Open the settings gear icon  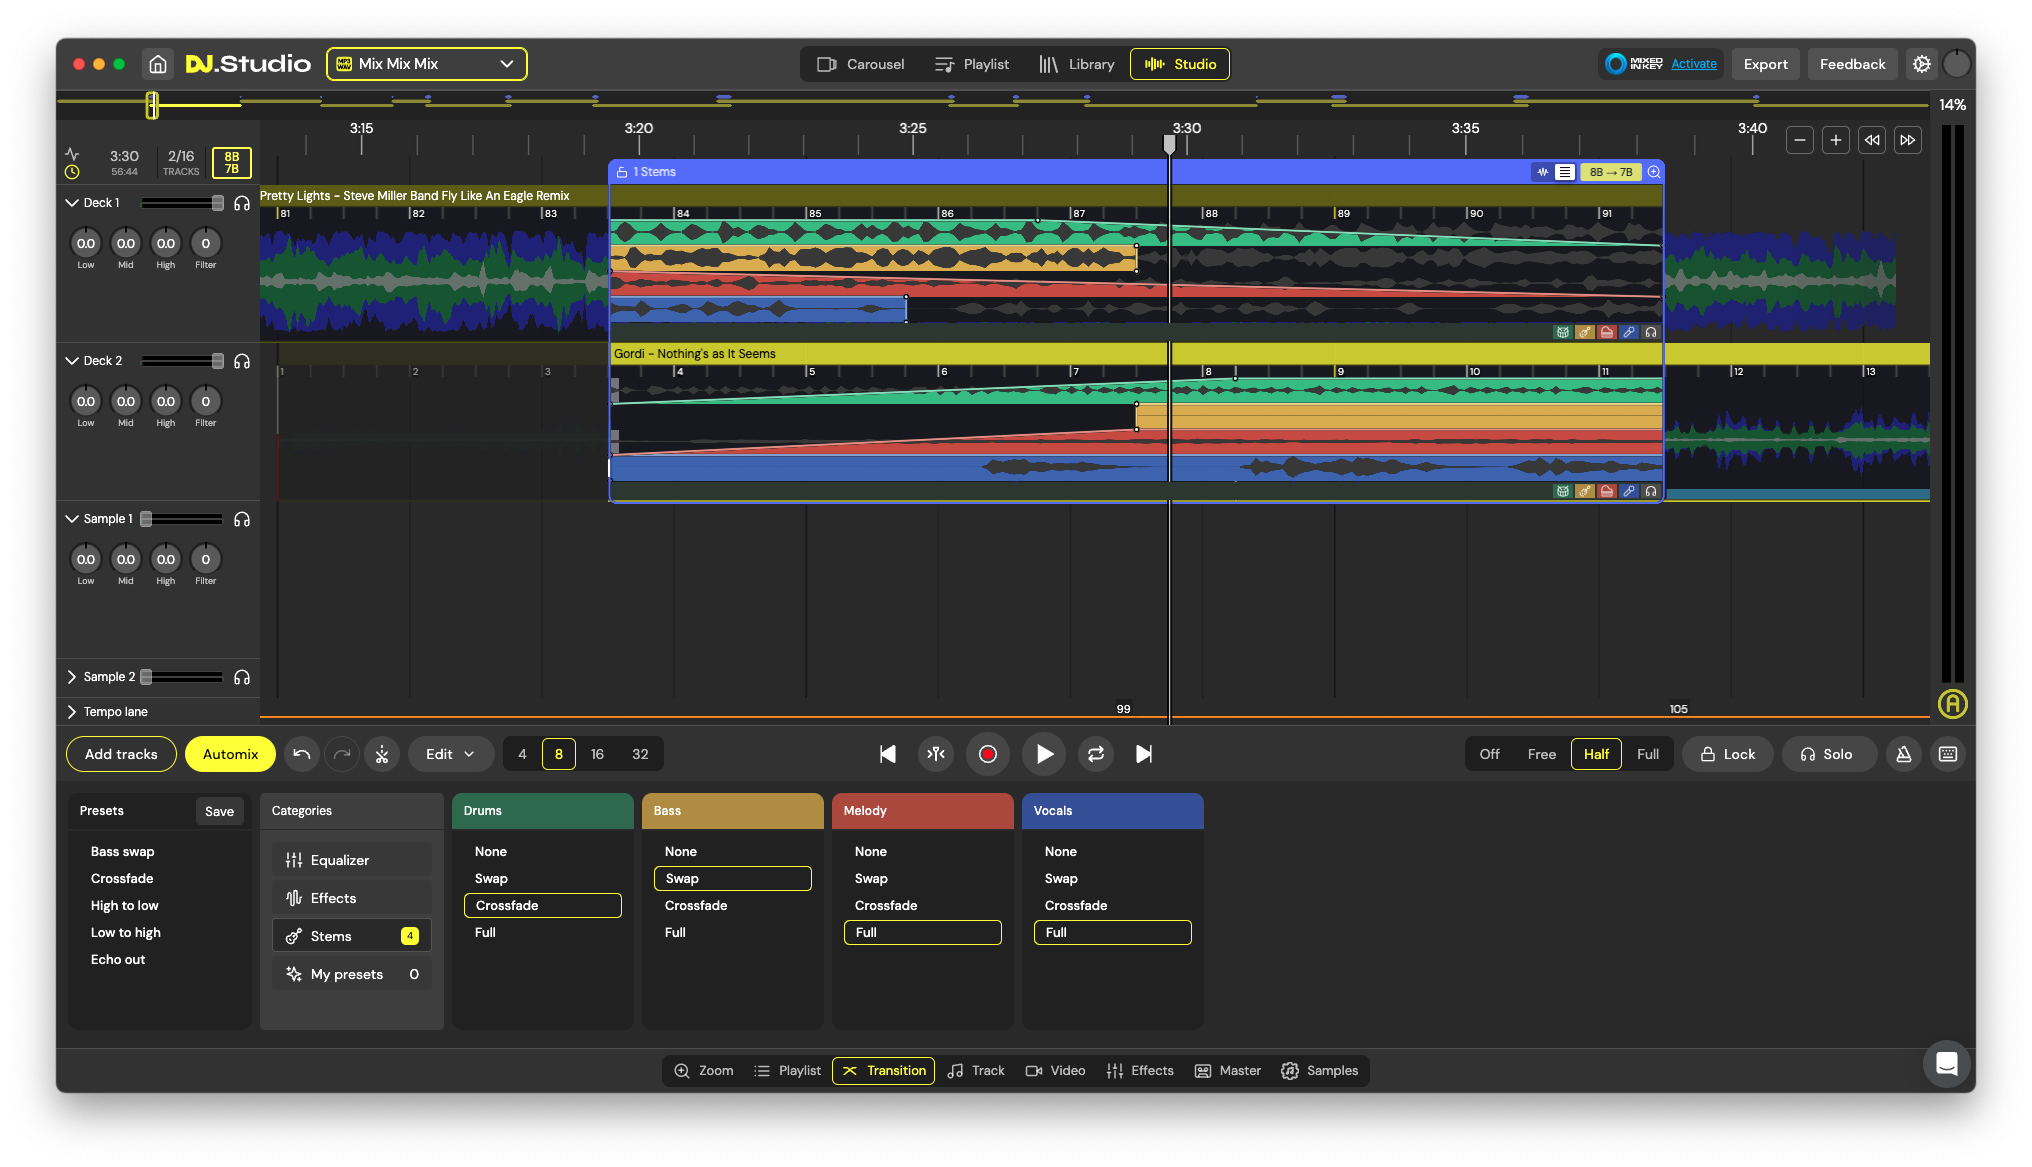point(1921,64)
